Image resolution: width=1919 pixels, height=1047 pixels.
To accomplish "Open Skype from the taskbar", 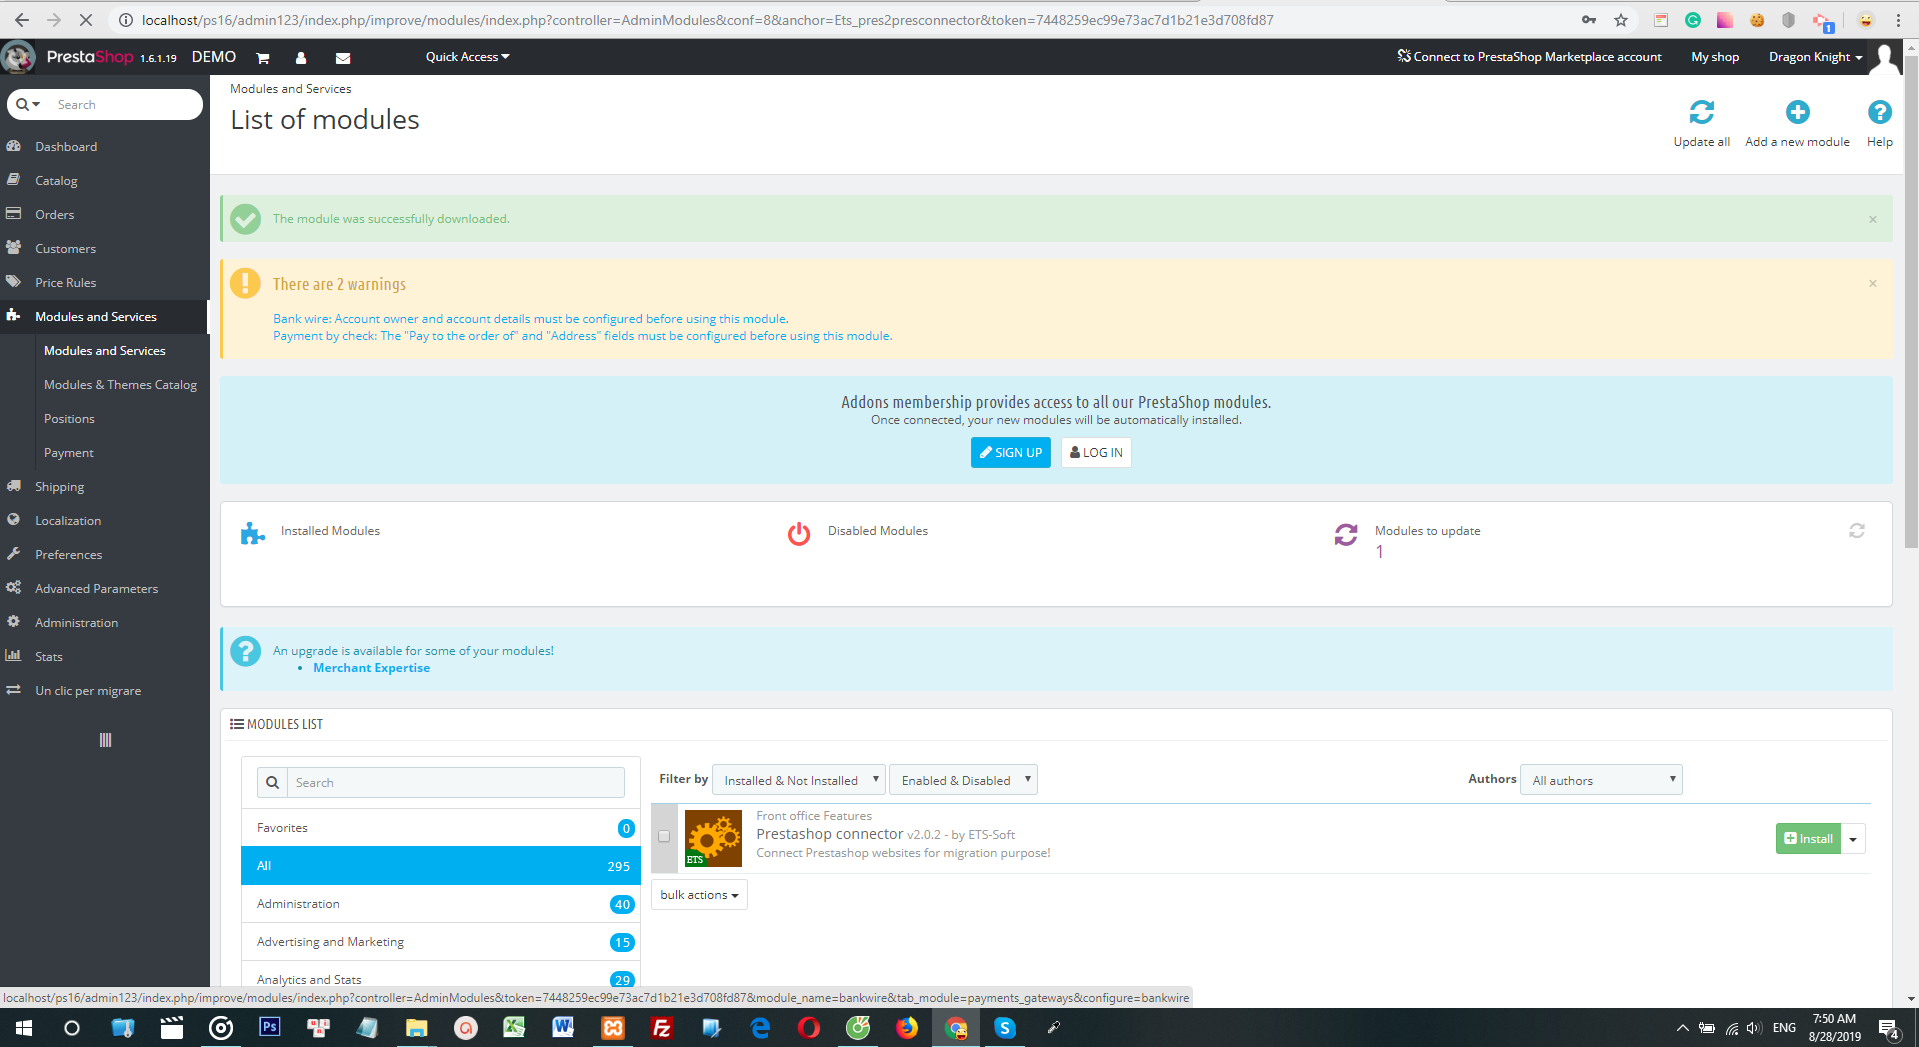I will [x=1005, y=1027].
